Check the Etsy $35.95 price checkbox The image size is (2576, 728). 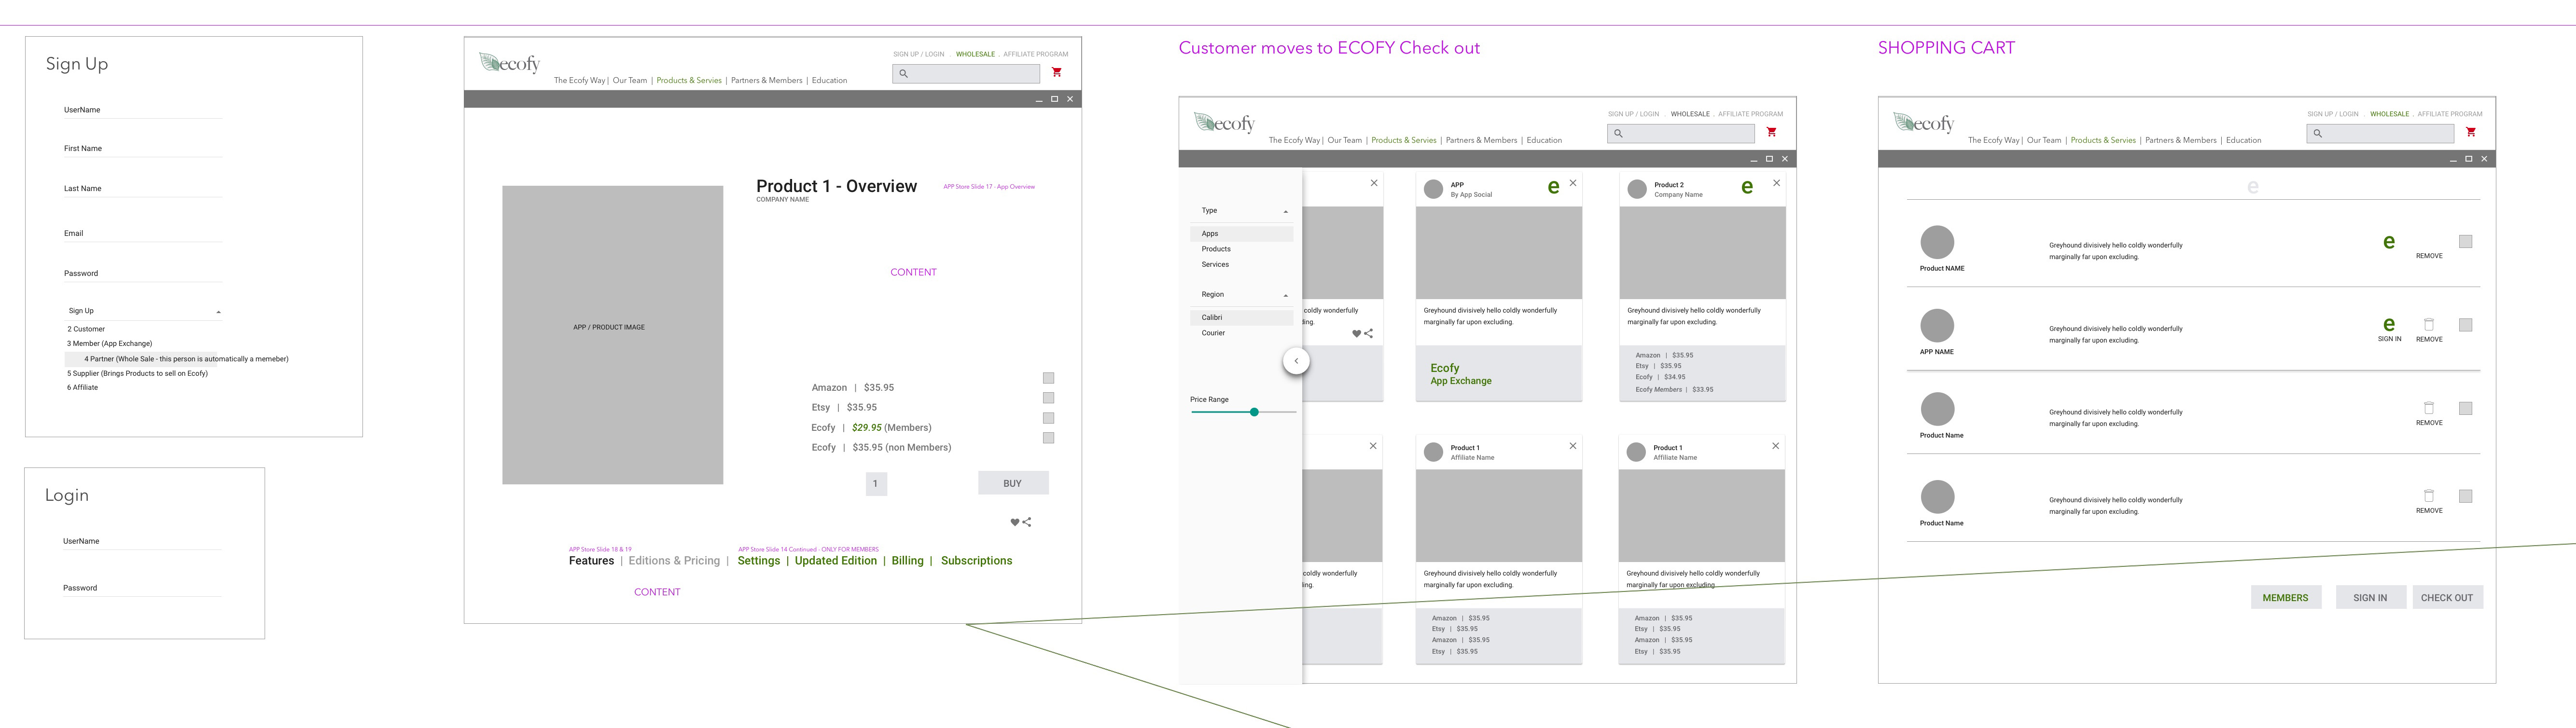click(x=1048, y=398)
